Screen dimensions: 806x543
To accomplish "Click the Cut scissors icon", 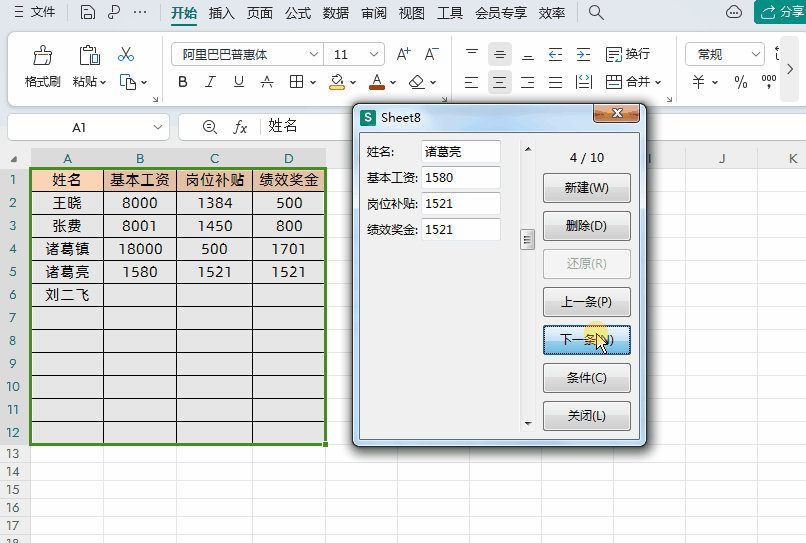I will click(x=126, y=54).
